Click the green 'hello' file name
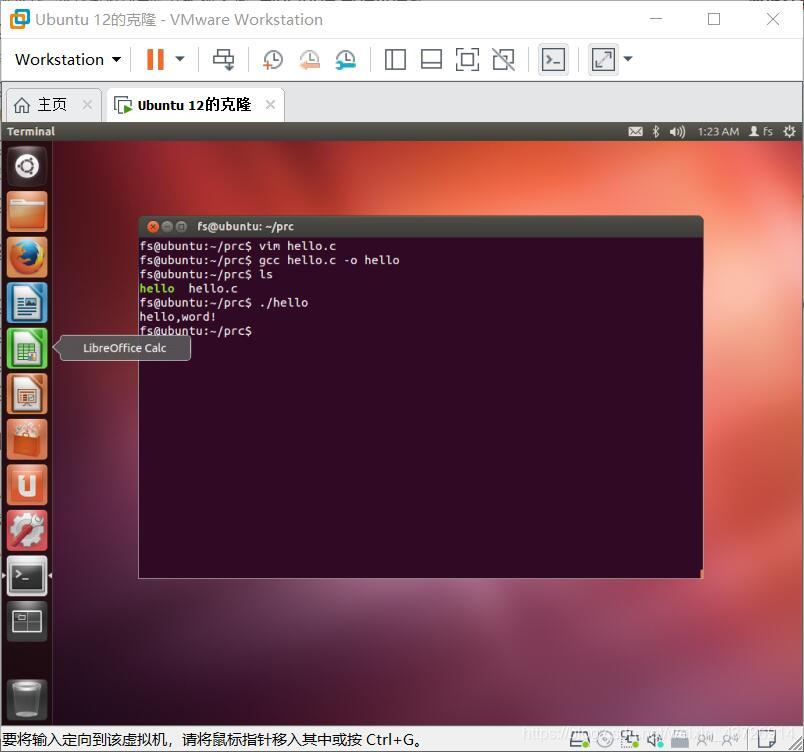Viewport: 804px width, 752px height. tap(157, 289)
